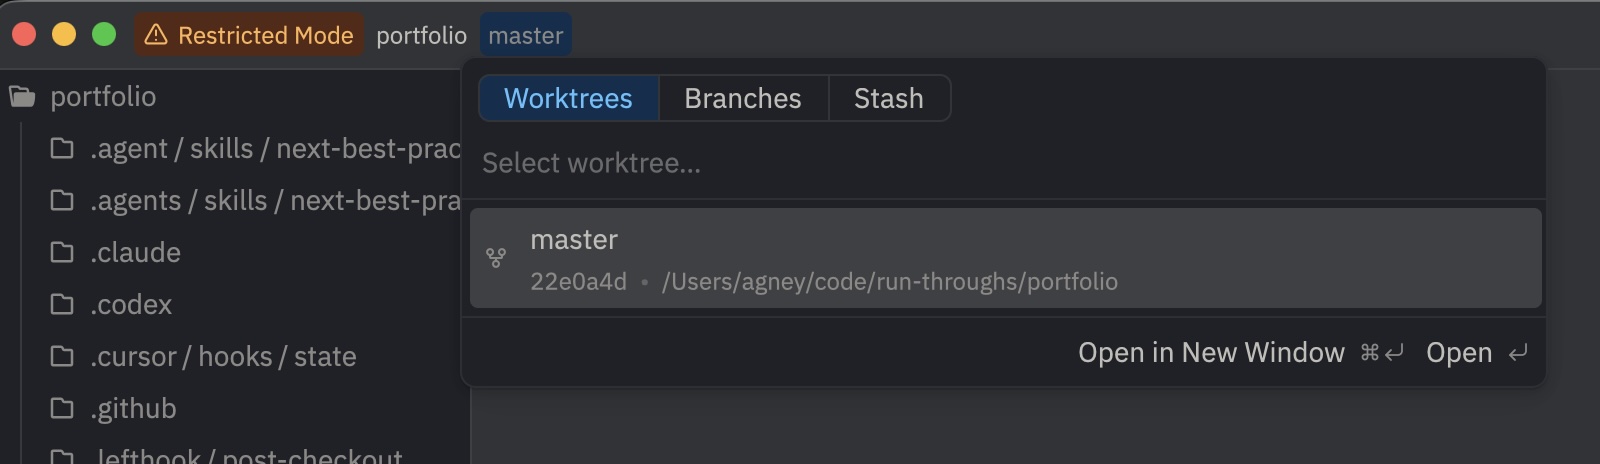Switch to the Branches tab
The height and width of the screenshot is (464, 1600).
[742, 98]
